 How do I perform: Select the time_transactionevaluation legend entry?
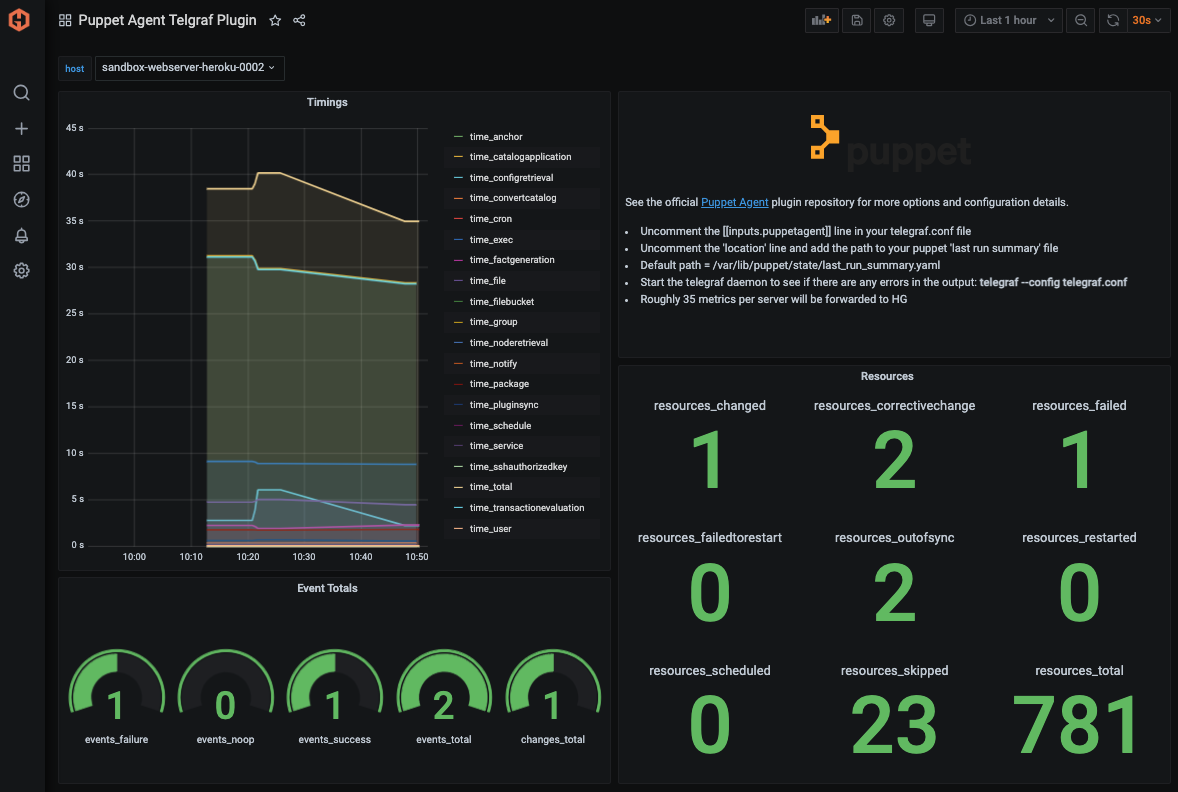527,508
